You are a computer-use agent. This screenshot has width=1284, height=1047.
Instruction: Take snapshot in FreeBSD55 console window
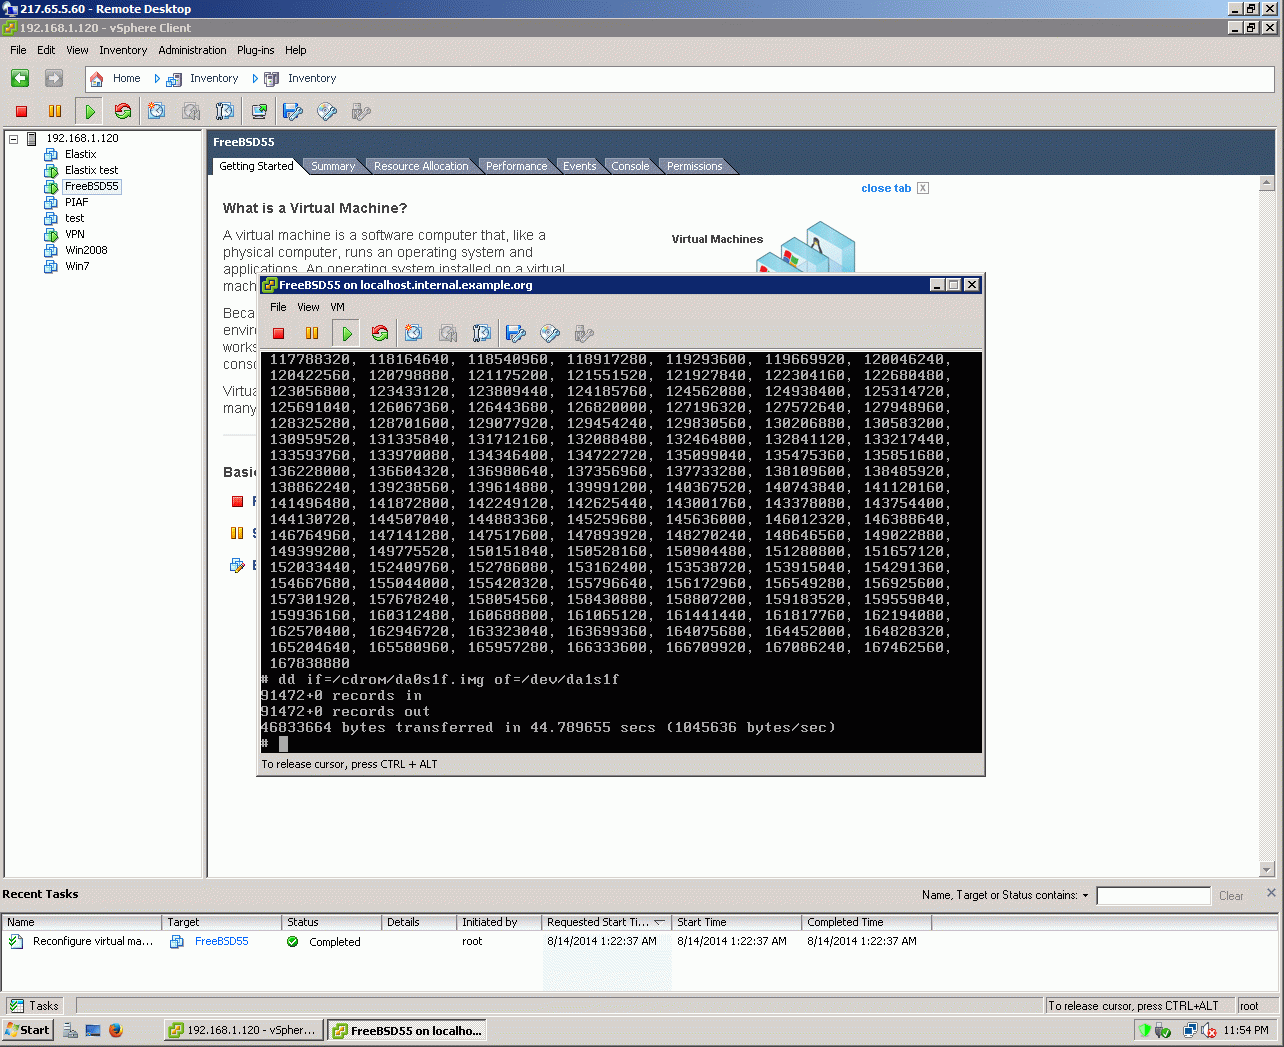coord(414,333)
